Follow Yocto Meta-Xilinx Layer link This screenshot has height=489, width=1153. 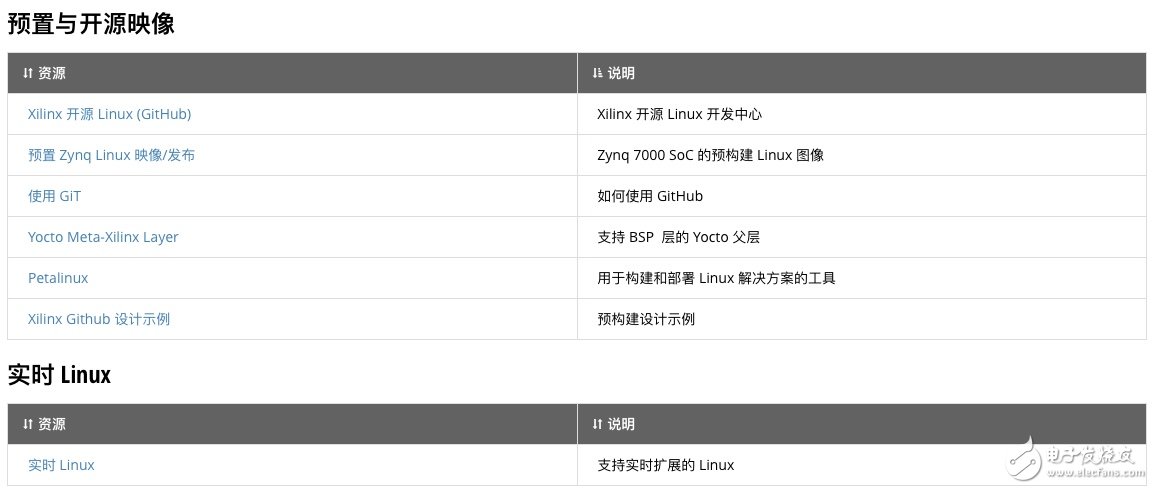pyautogui.click(x=103, y=237)
